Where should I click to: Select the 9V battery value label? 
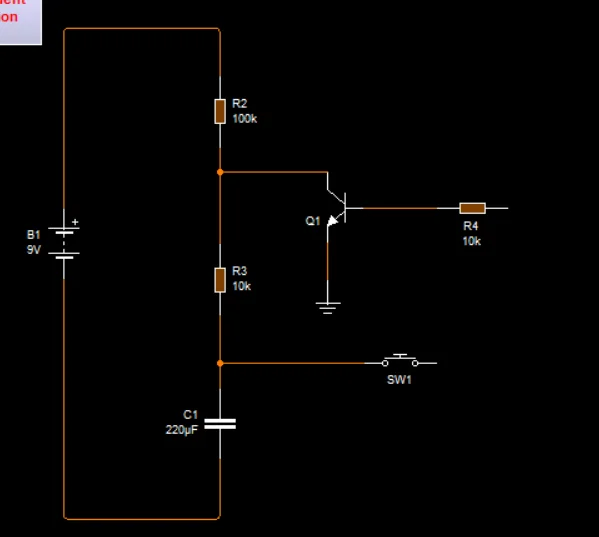[34, 250]
